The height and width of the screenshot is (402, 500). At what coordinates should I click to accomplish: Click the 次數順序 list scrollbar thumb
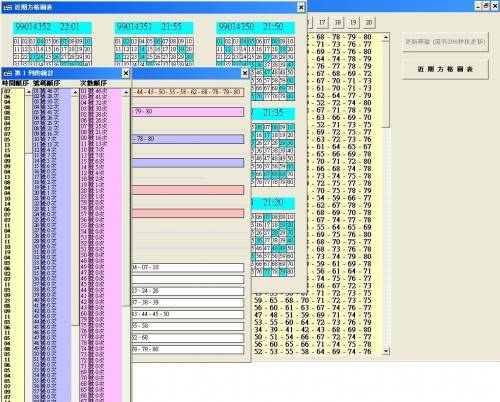[126, 201]
